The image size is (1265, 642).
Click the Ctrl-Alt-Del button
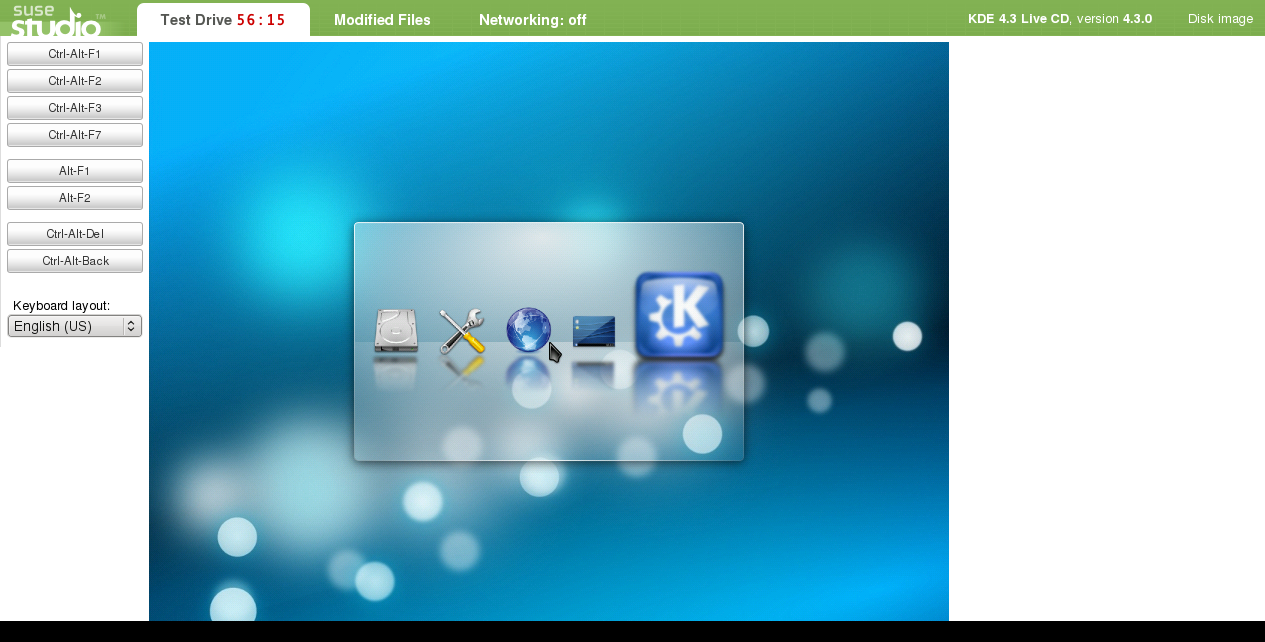point(75,234)
